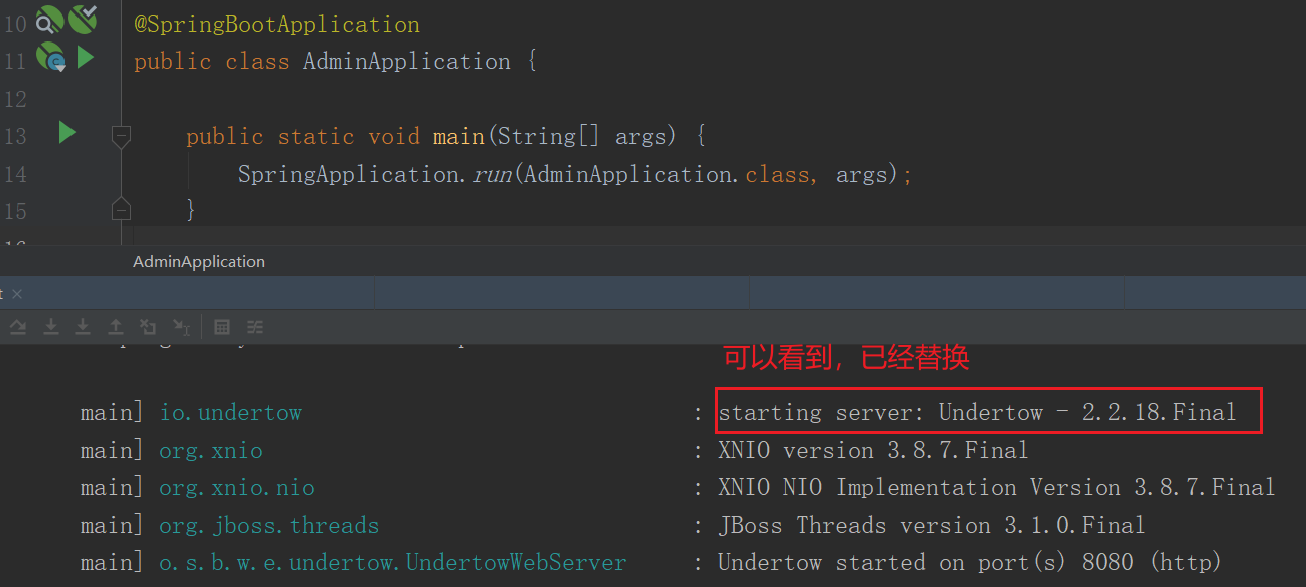The width and height of the screenshot is (1306, 587).
Task: Collapse the main method fold marker
Action: point(121,135)
